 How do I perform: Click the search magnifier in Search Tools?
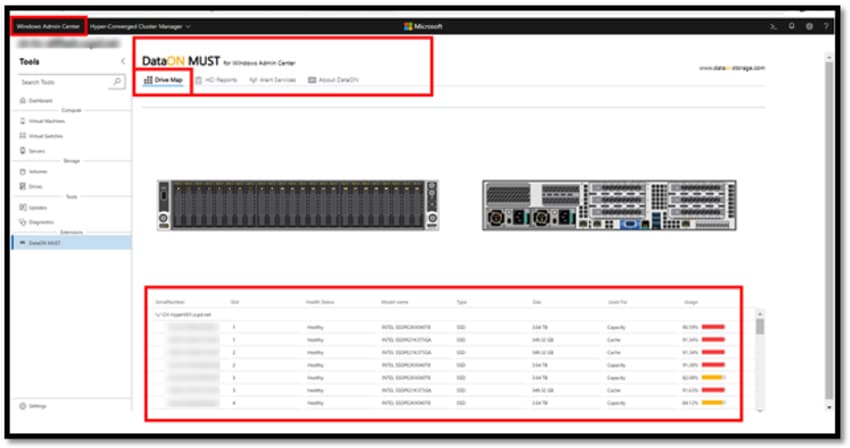pyautogui.click(x=117, y=82)
